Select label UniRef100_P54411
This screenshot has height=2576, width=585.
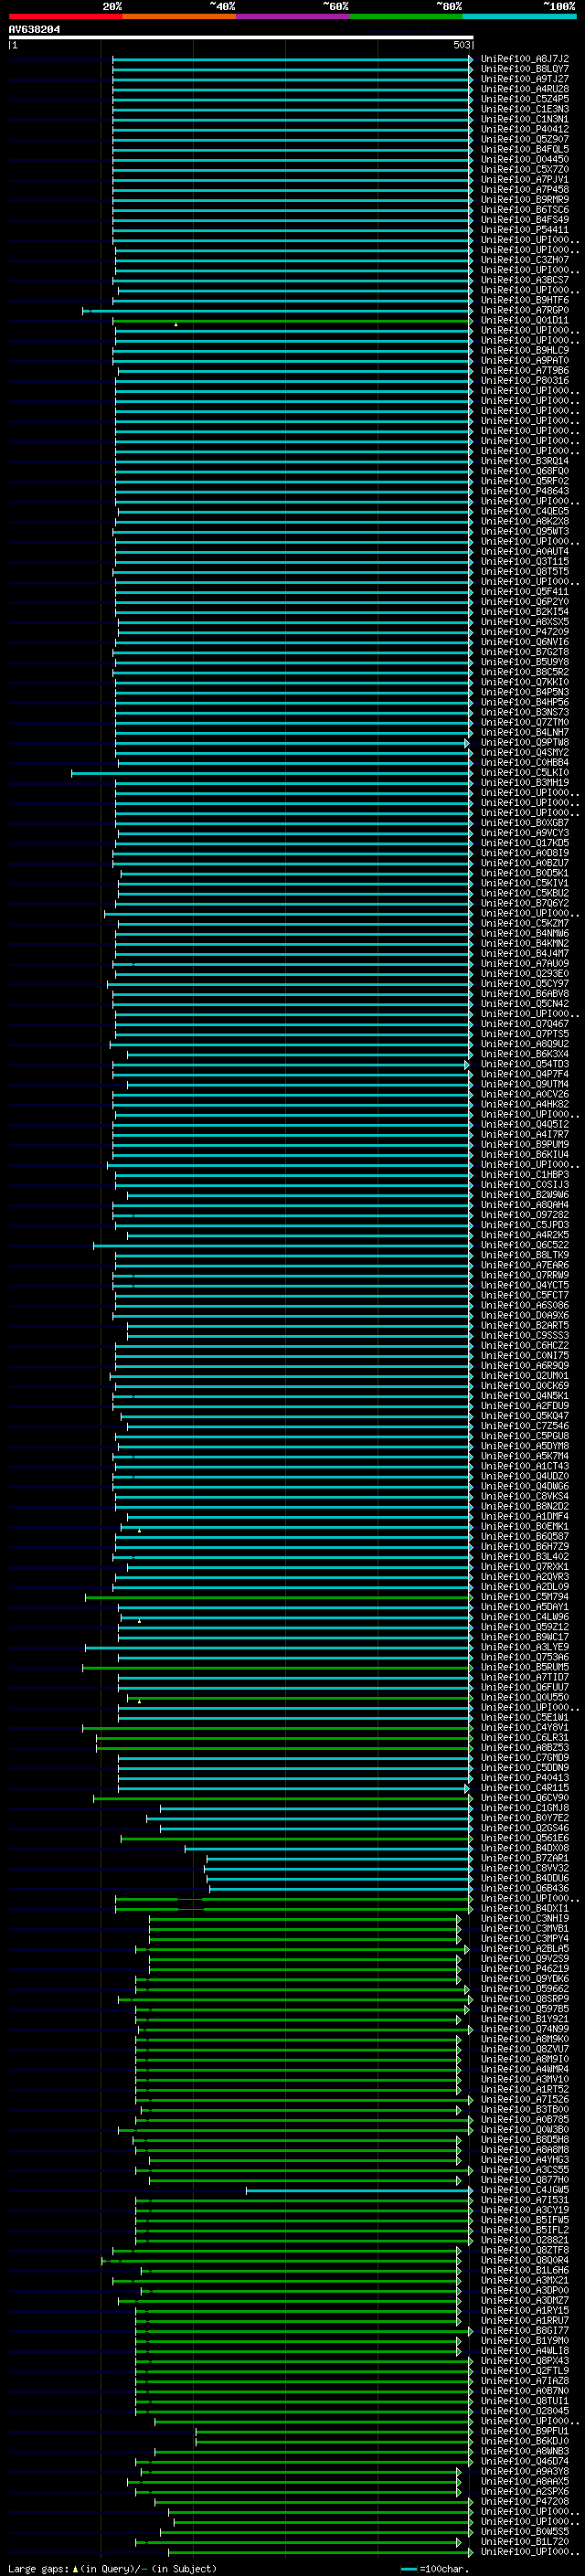click(525, 229)
